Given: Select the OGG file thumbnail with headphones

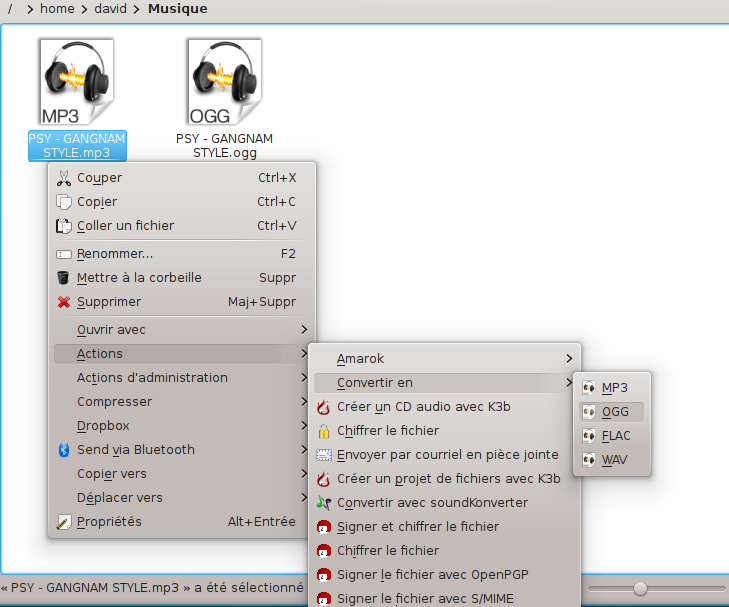Looking at the screenshot, I should [x=225, y=82].
